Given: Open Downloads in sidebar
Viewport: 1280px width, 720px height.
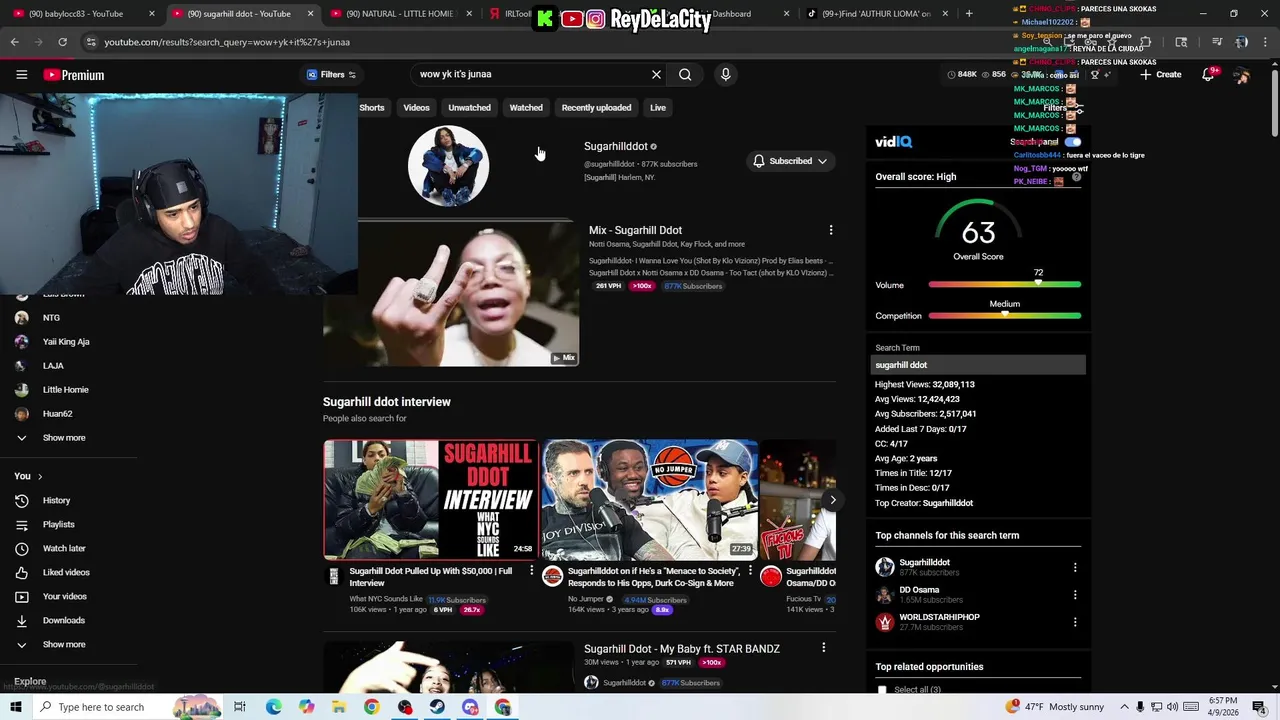Looking at the screenshot, I should click(64, 620).
